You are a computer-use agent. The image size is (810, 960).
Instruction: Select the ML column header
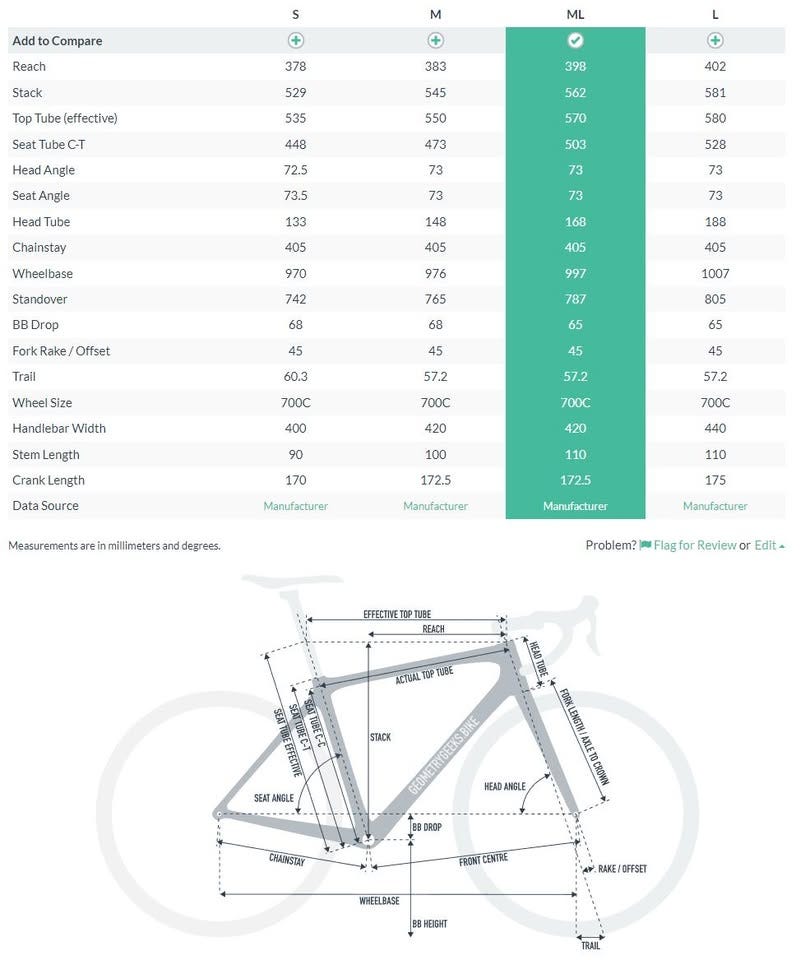click(x=575, y=14)
